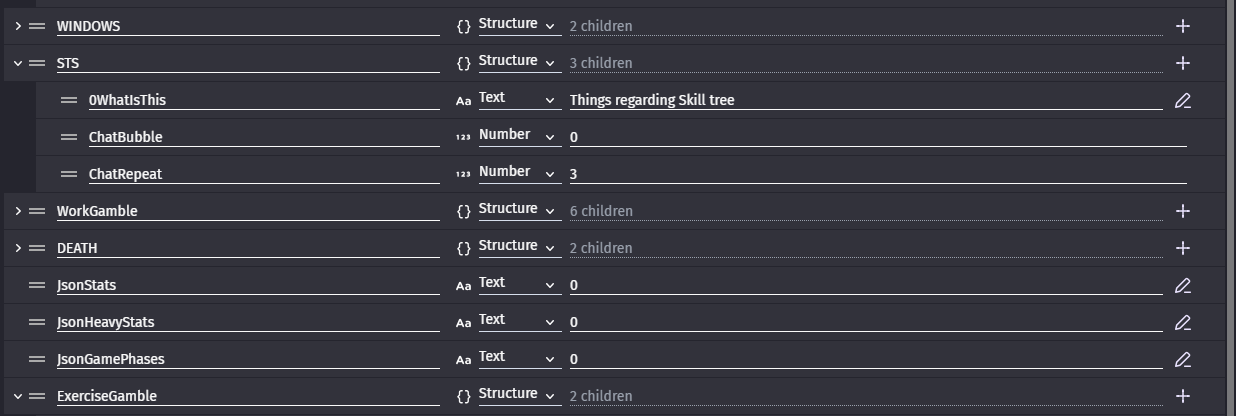Click the ChatRepeat value field
This screenshot has height=416, width=1236.
click(x=876, y=174)
